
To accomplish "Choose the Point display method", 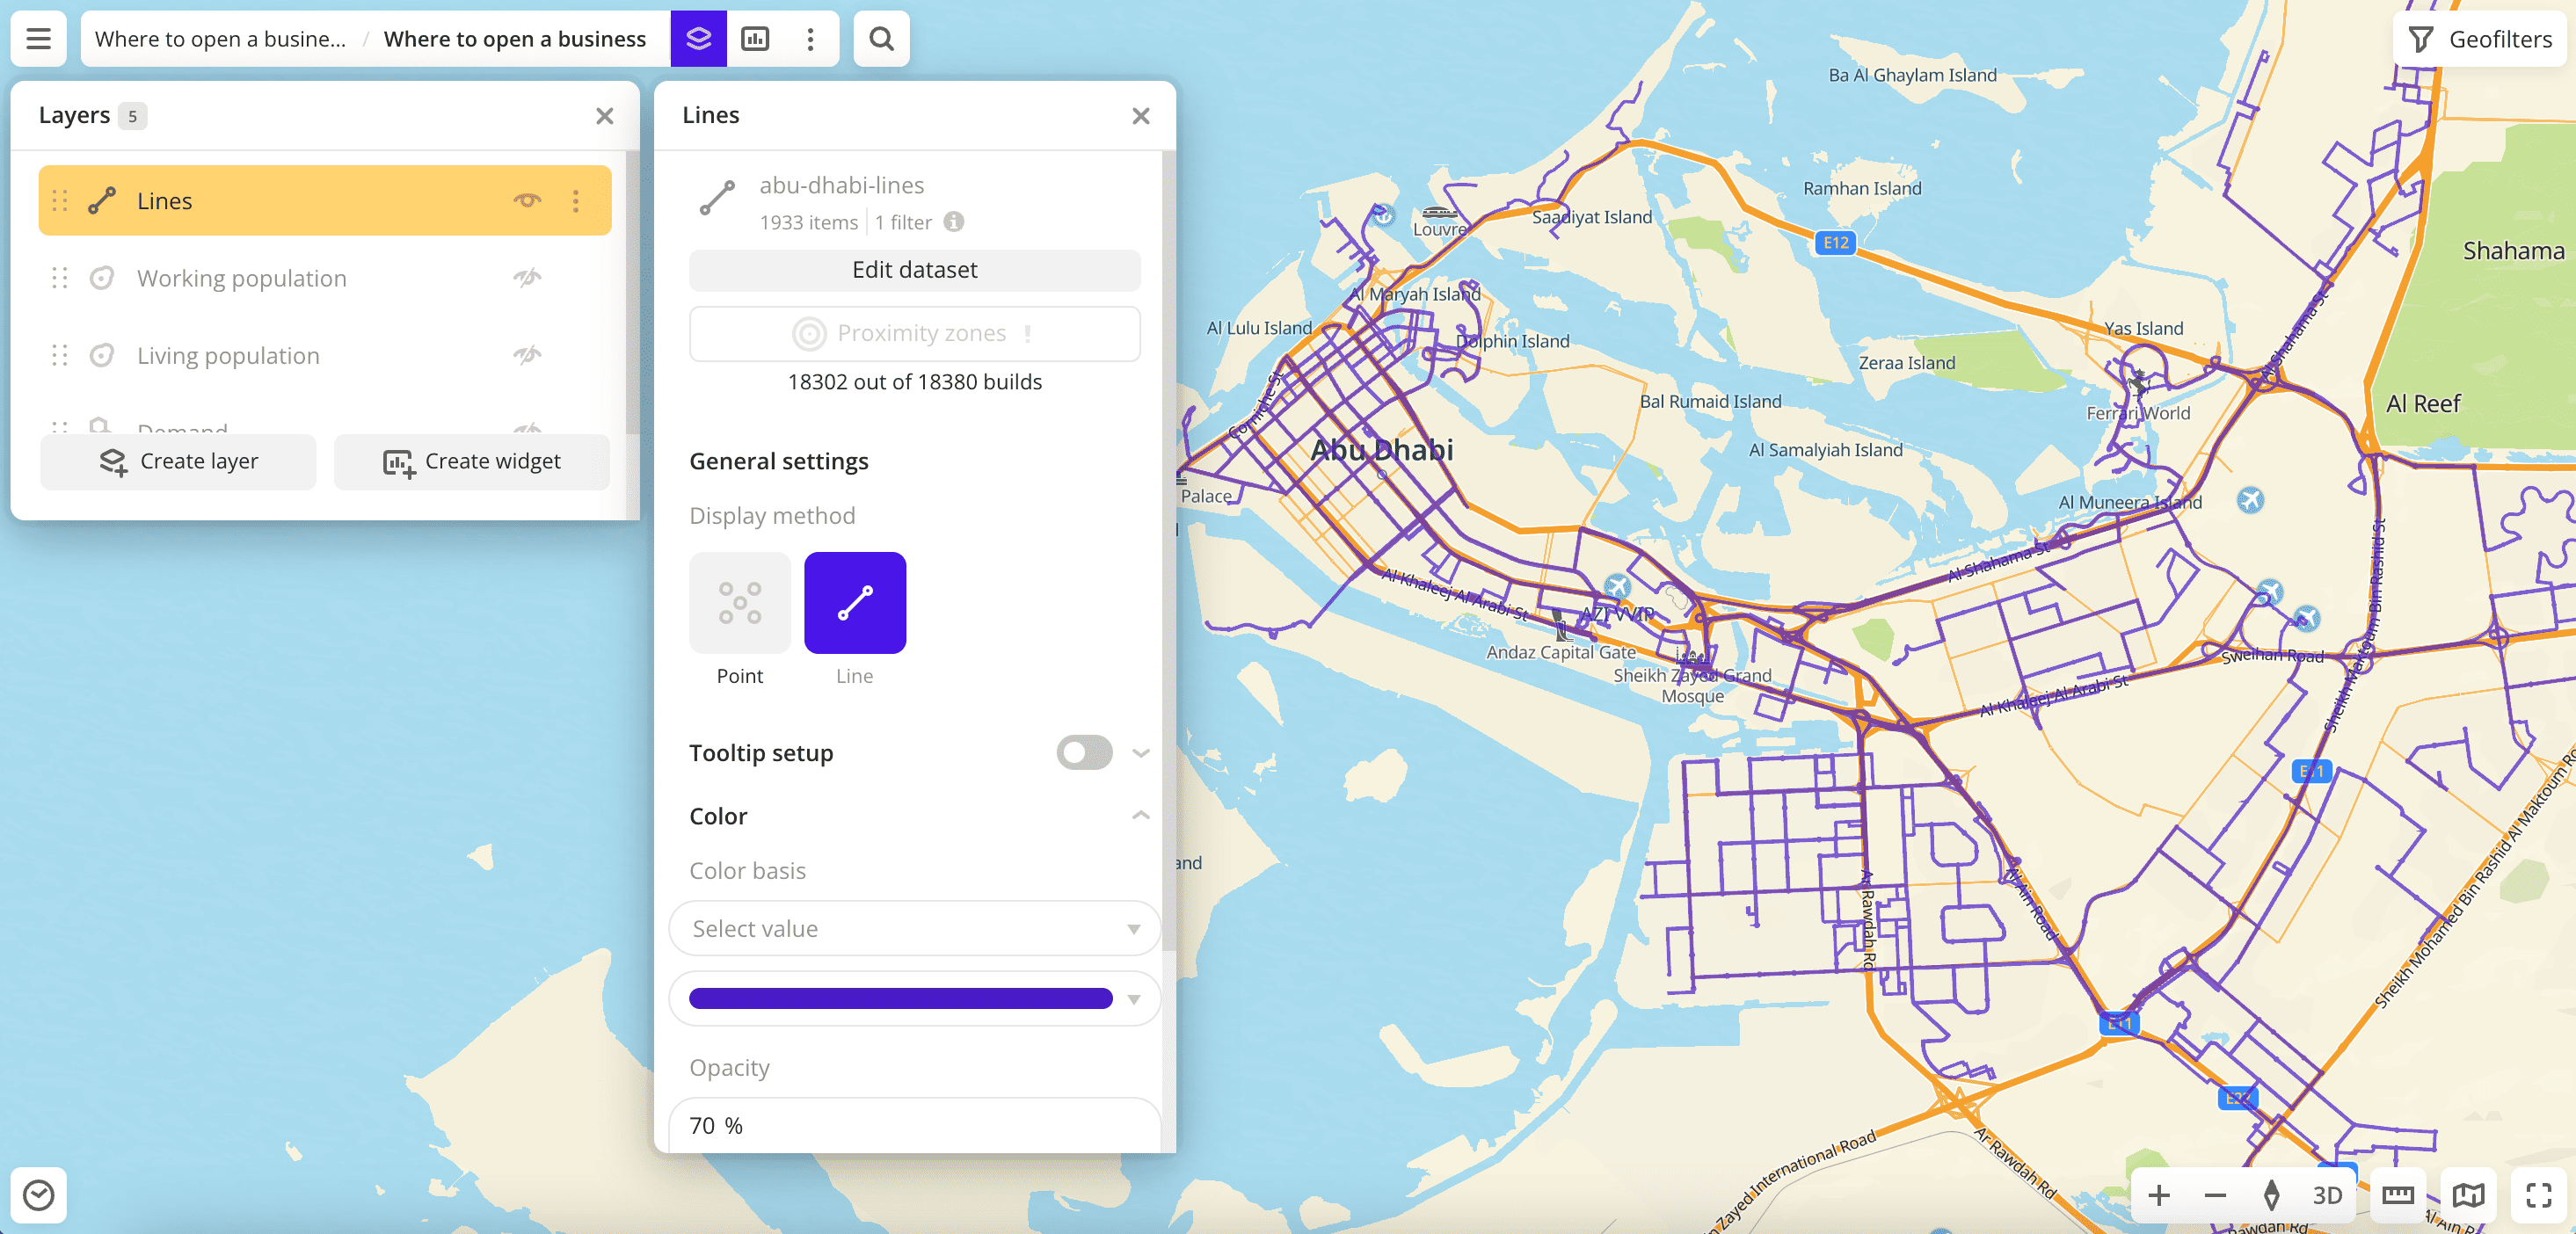I will coord(739,603).
